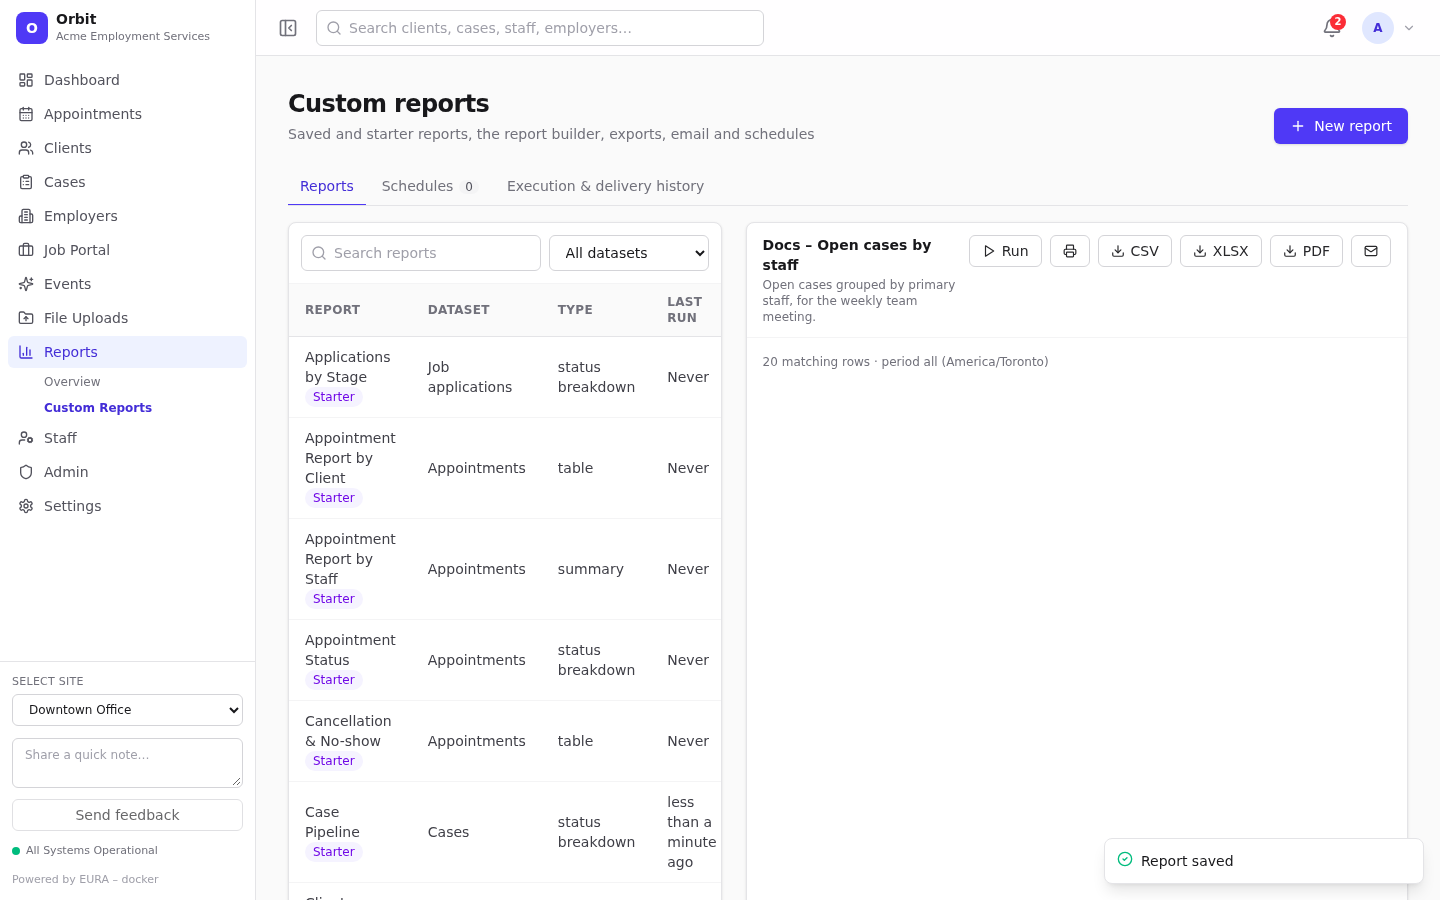Go to Events page

pyautogui.click(x=128, y=284)
